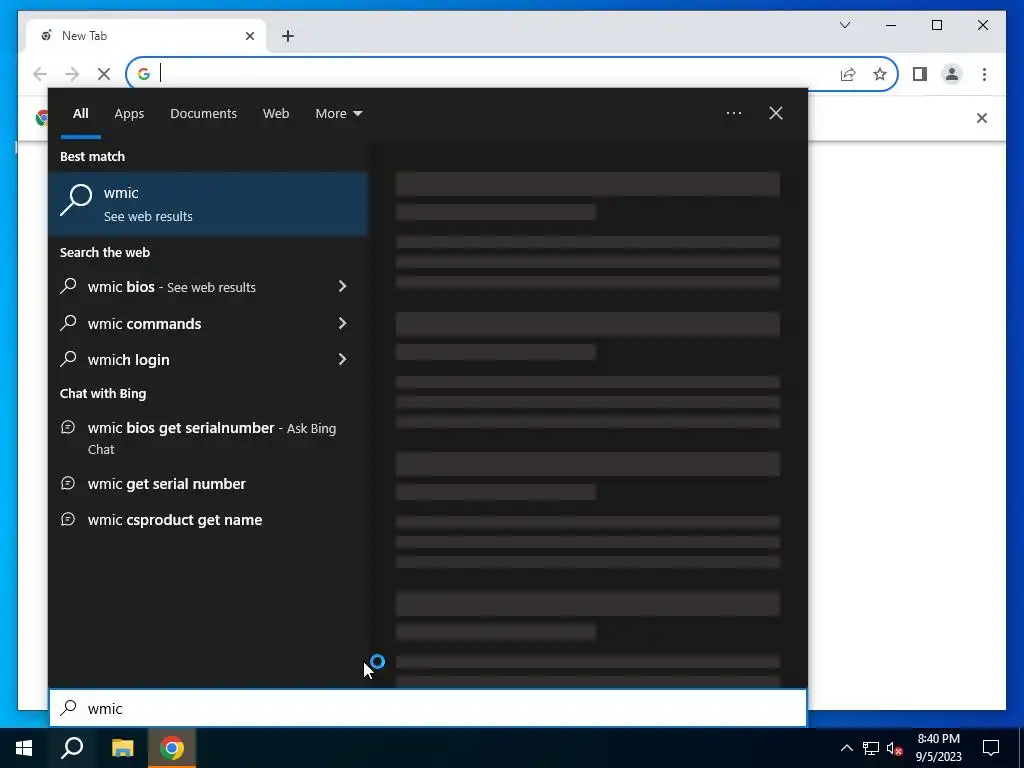Switch to the Web search tab
Image resolution: width=1024 pixels, height=768 pixels.
pos(276,114)
